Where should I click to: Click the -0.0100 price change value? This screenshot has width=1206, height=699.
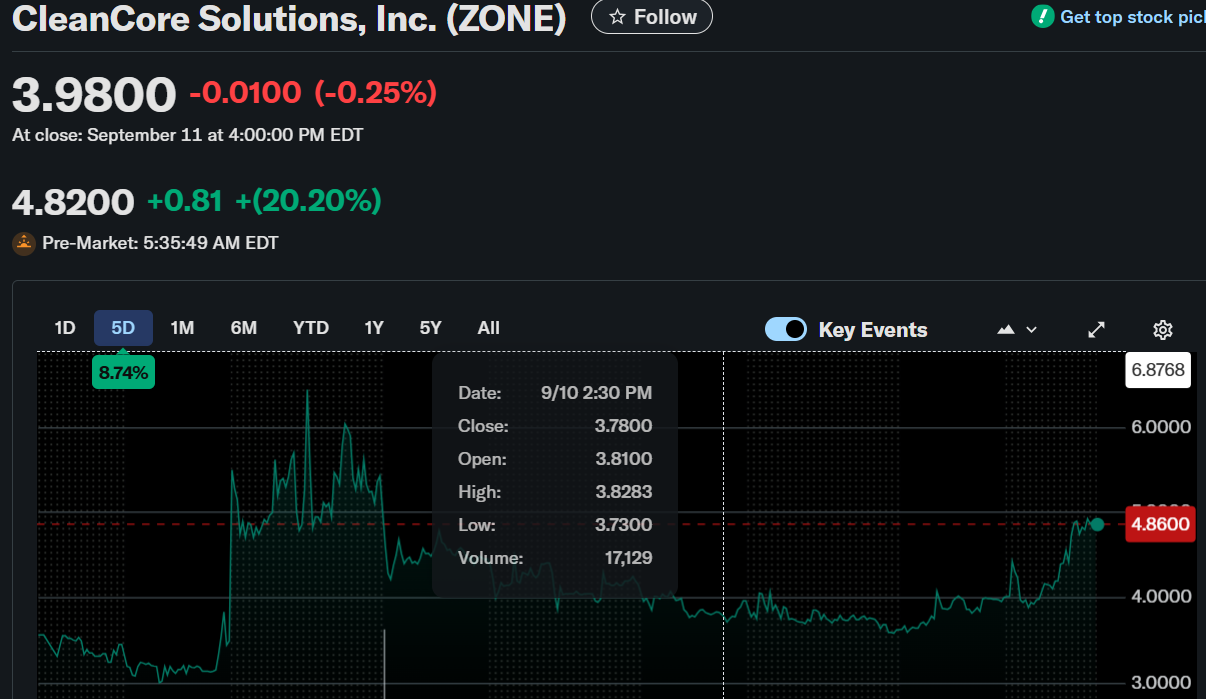[x=245, y=93]
